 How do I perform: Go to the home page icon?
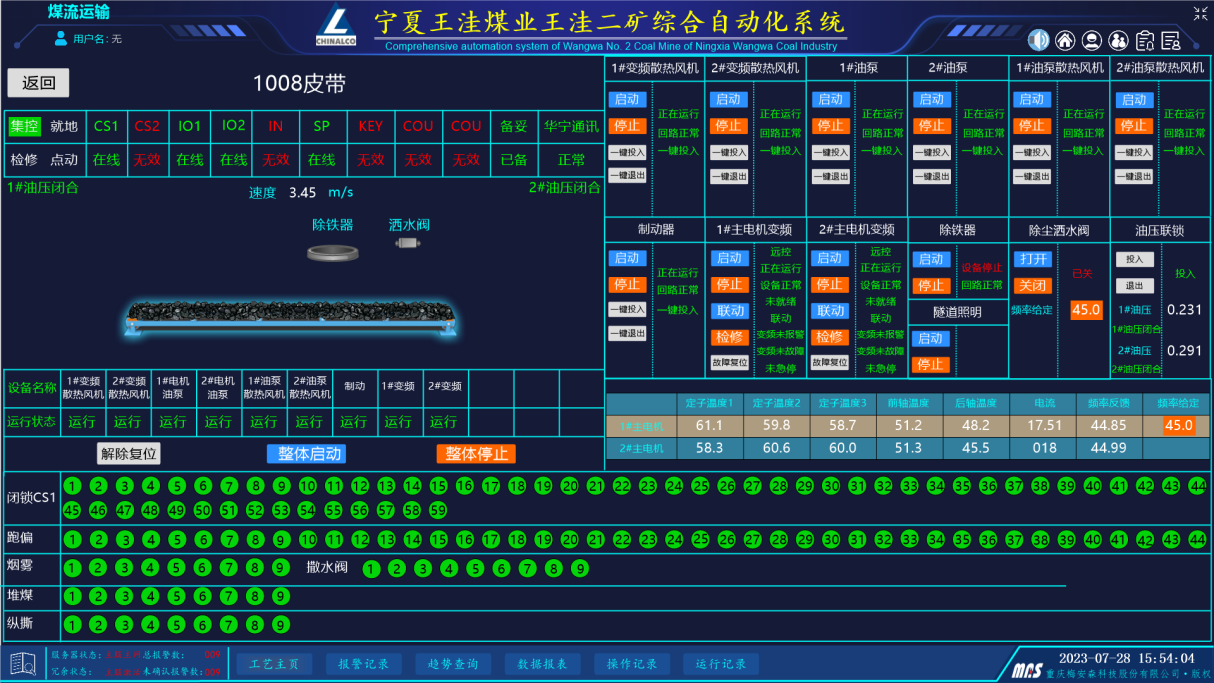[x=1066, y=40]
